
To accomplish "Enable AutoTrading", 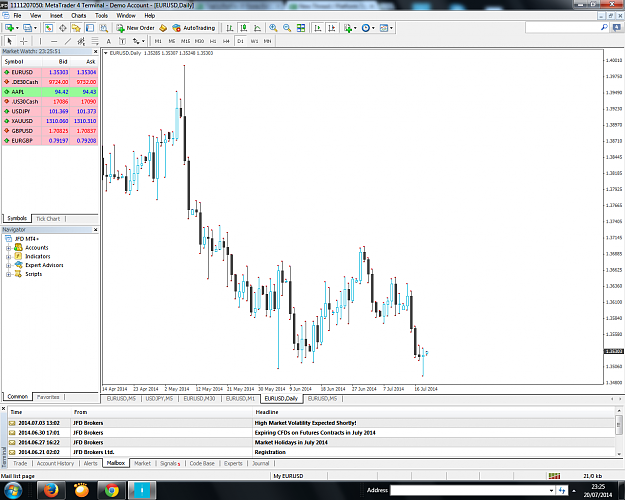I will click(x=194, y=28).
